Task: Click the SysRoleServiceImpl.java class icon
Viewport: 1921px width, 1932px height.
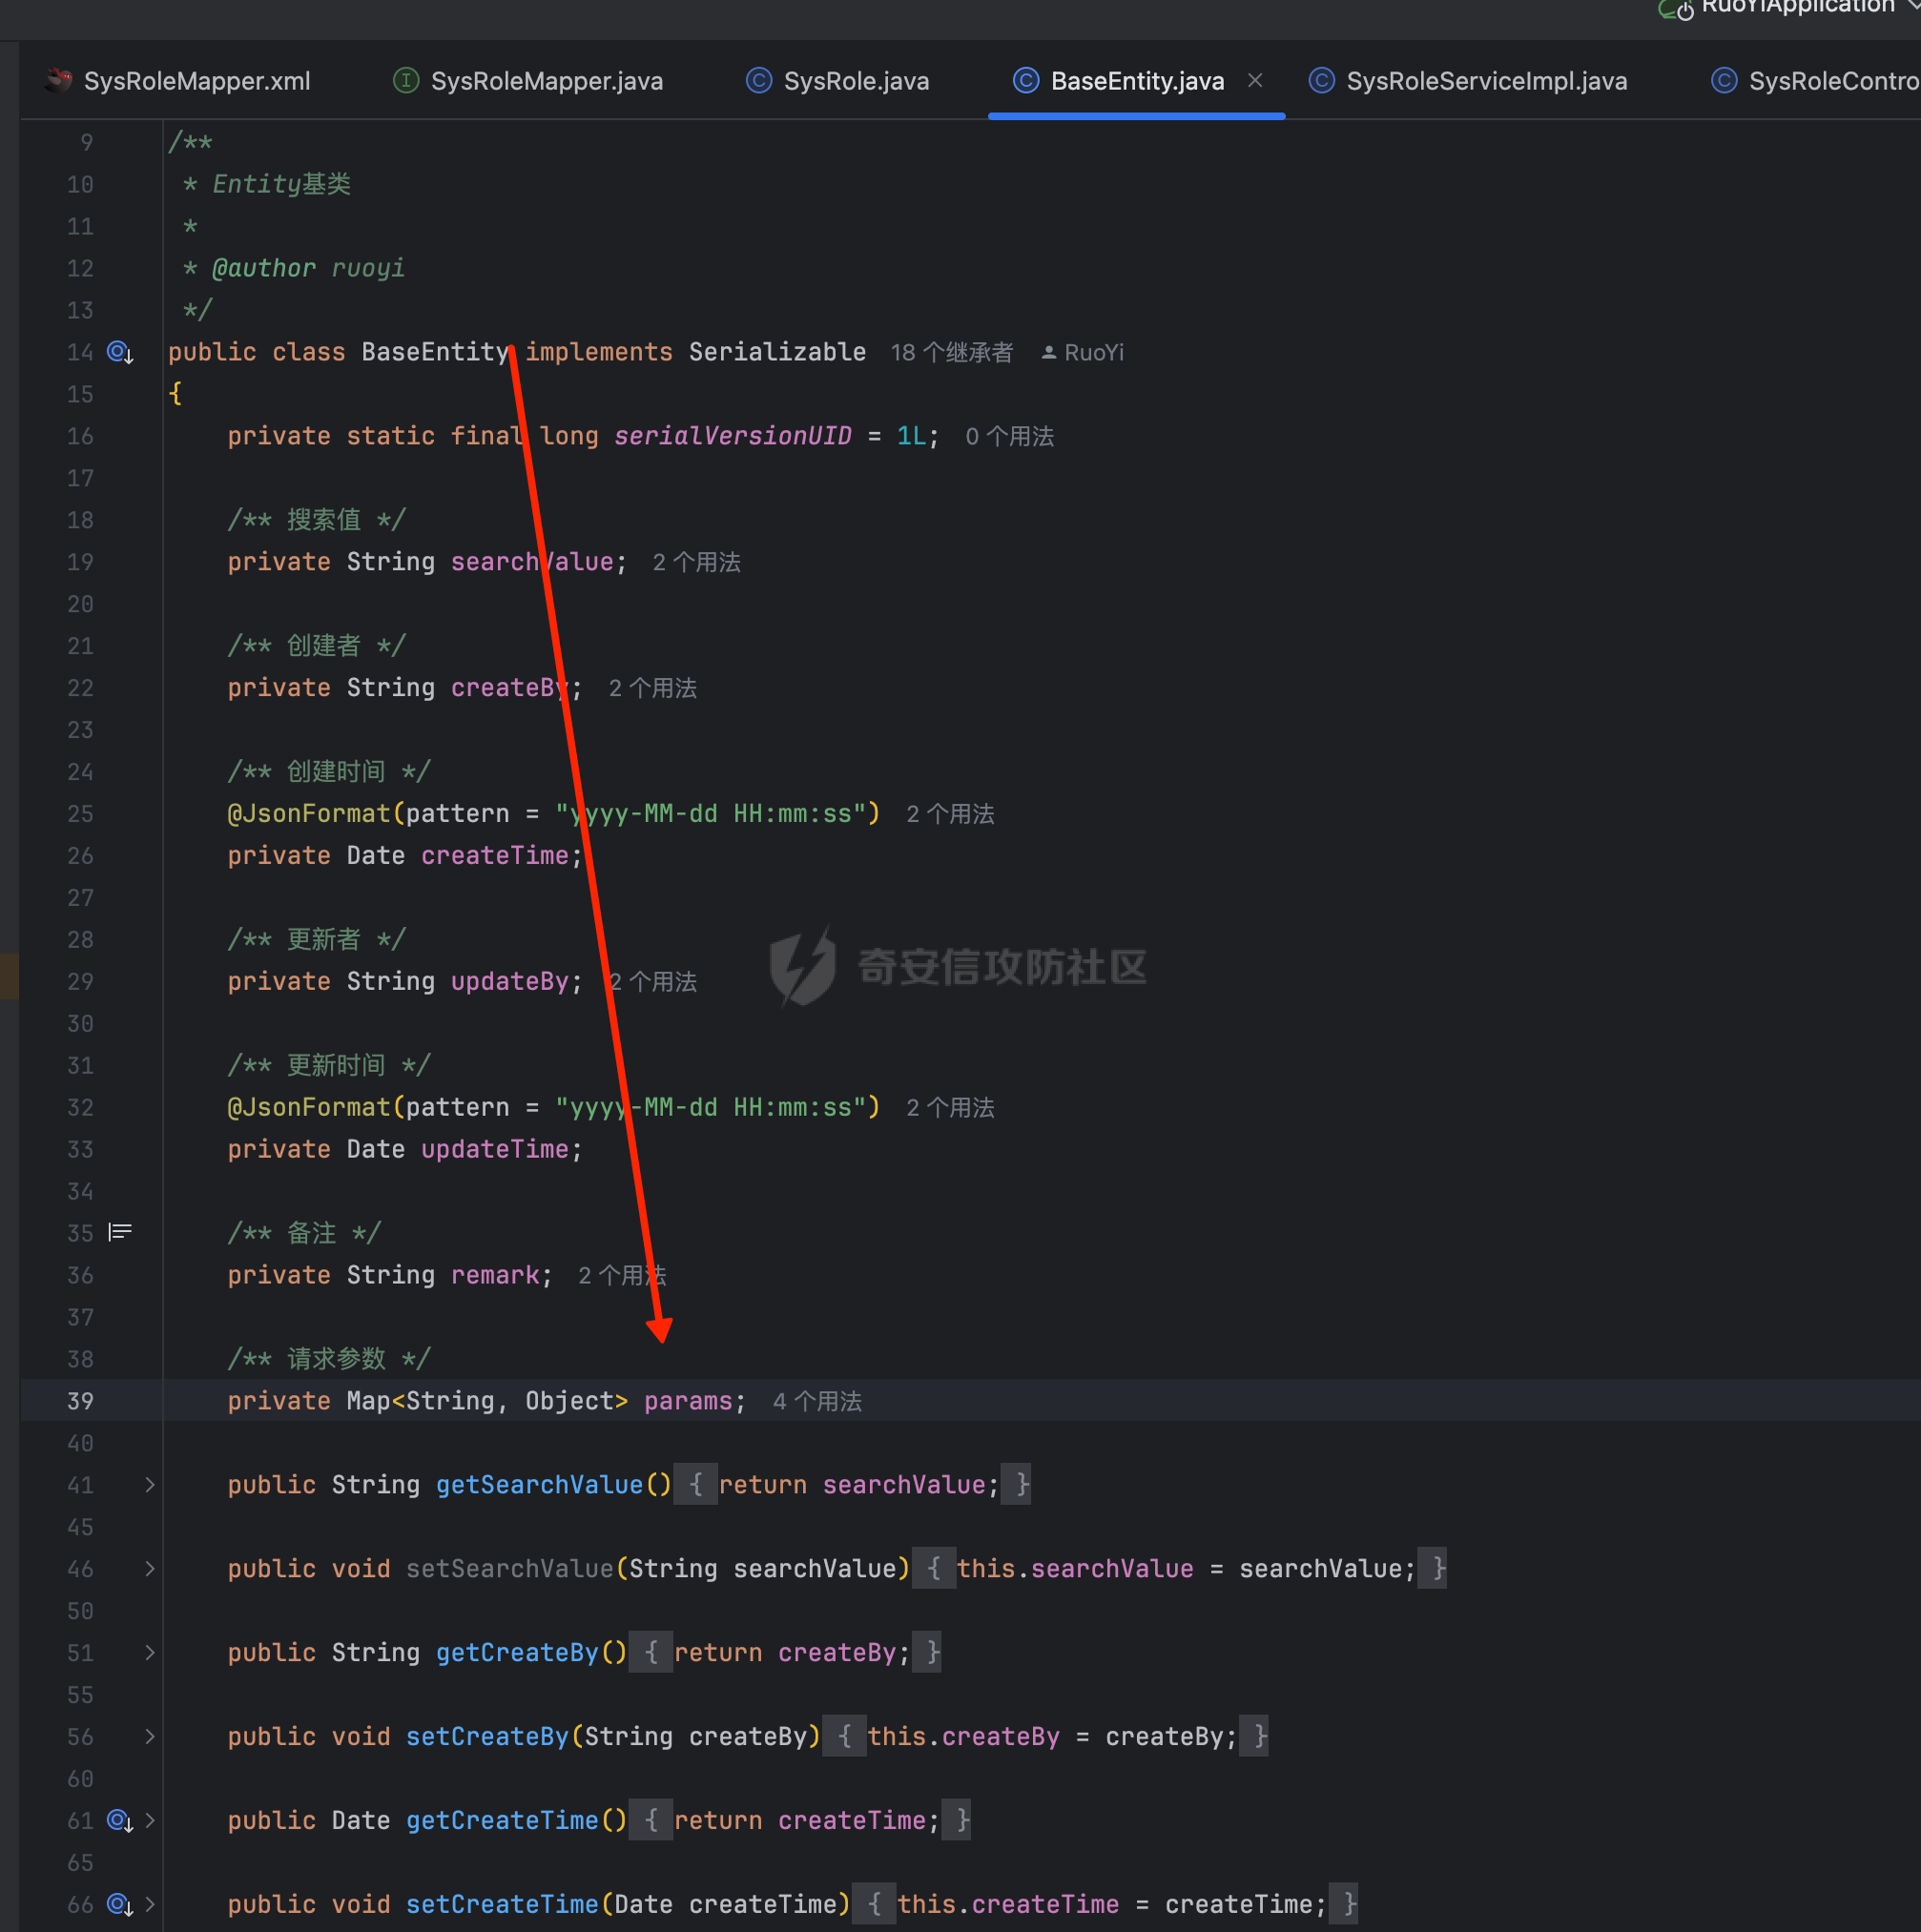Action: [x=1322, y=81]
